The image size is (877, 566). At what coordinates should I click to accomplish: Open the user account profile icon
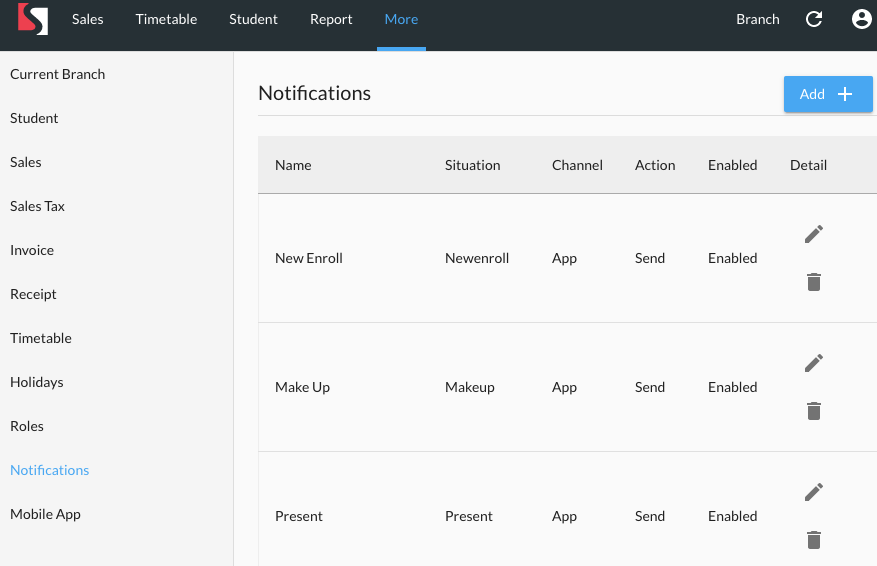pos(861,19)
